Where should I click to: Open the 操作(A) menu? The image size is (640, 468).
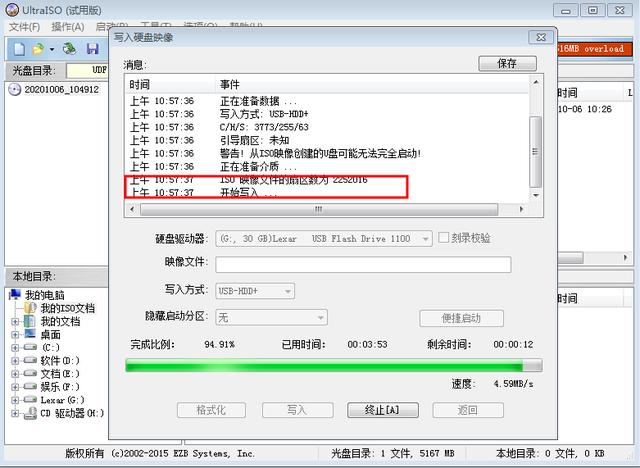(68, 27)
